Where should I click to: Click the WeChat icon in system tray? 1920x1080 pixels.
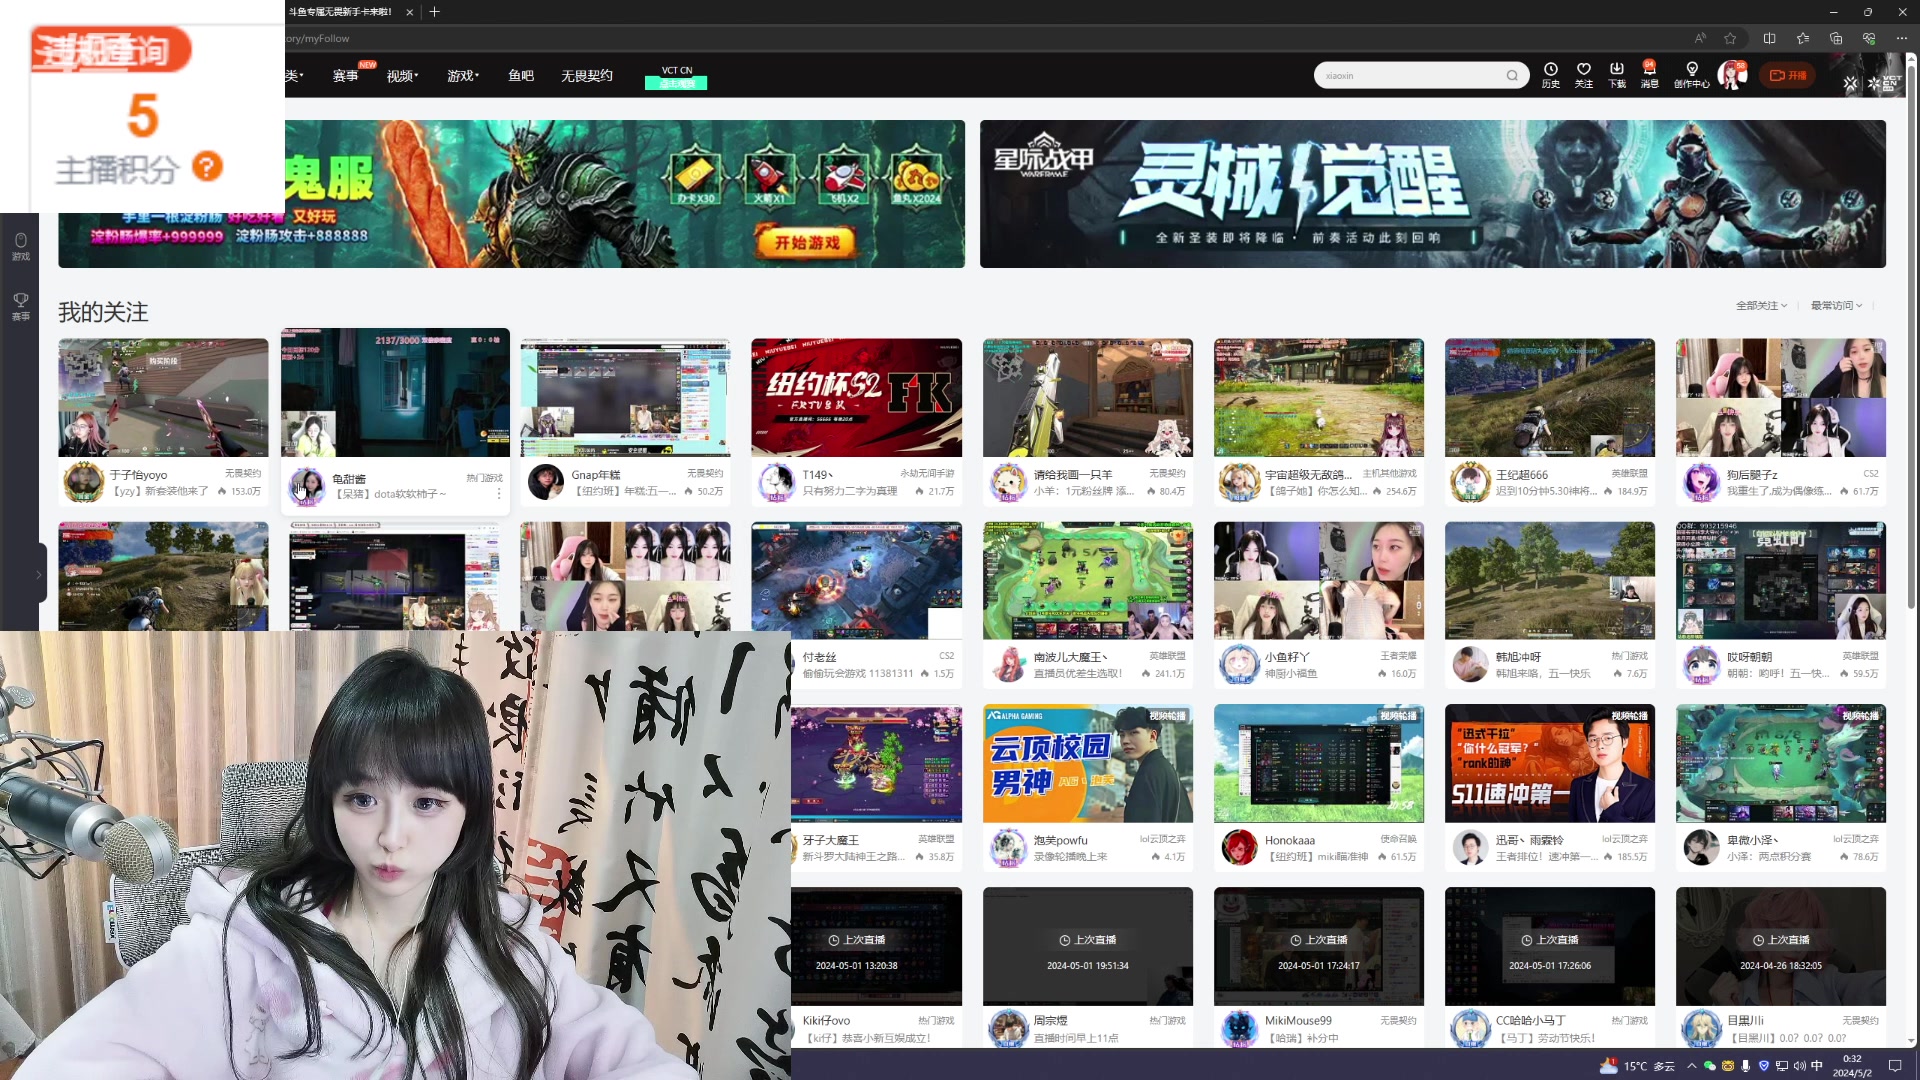(x=1709, y=1066)
